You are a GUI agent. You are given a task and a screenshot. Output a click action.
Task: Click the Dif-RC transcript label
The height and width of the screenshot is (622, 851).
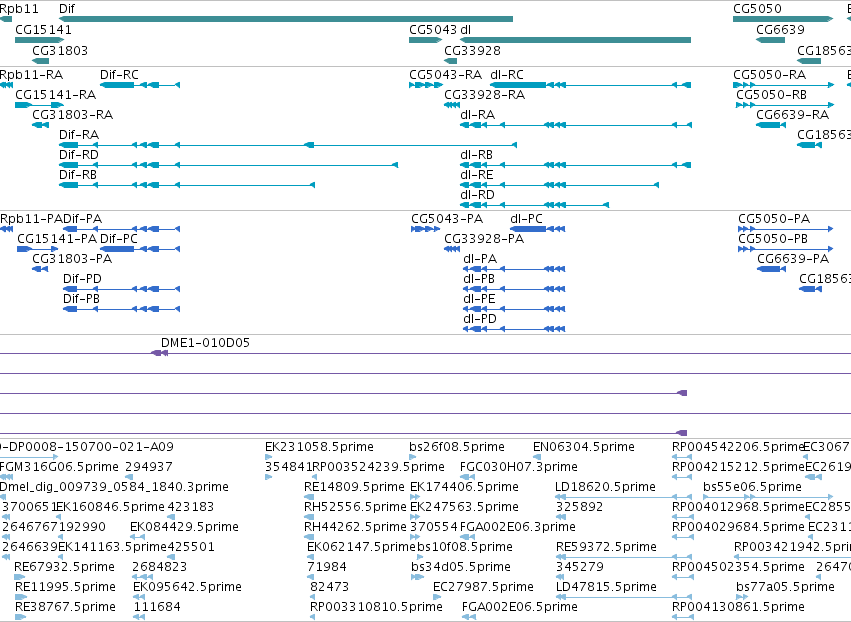pyautogui.click(x=119, y=74)
